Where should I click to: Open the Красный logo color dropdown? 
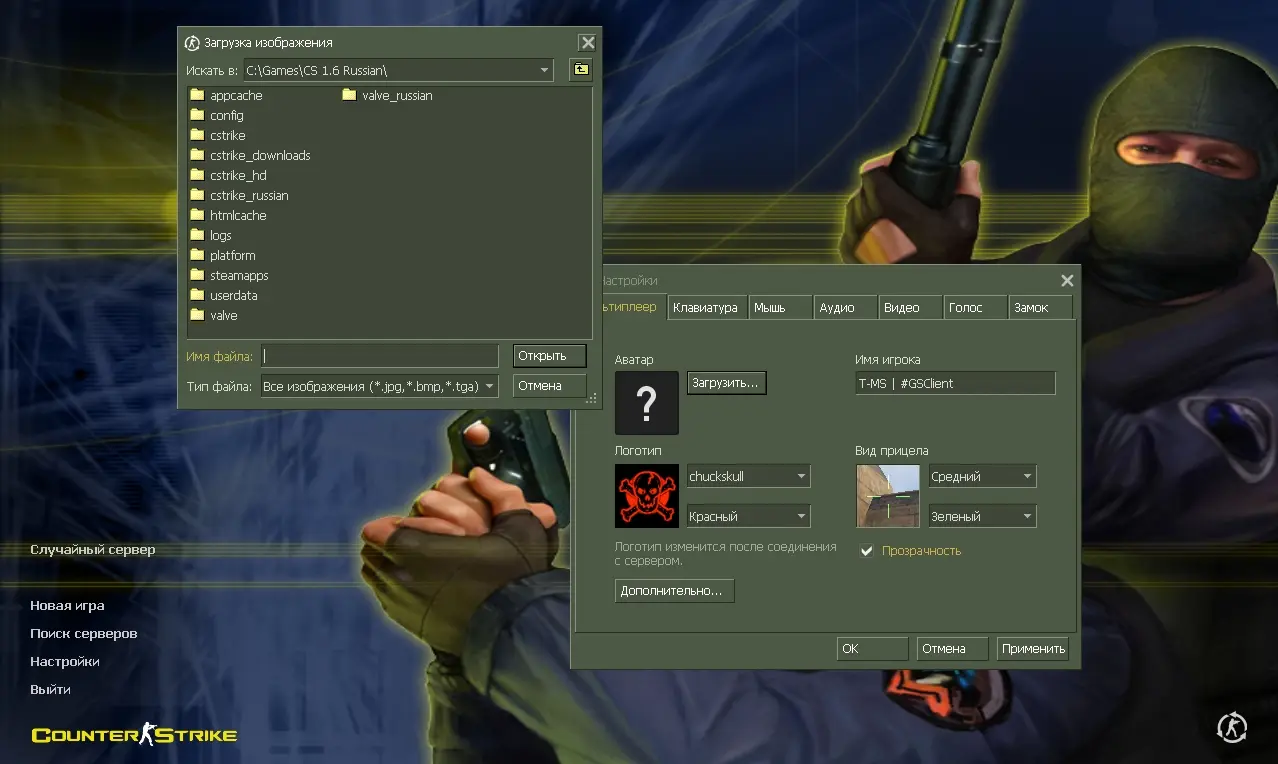[800, 517]
